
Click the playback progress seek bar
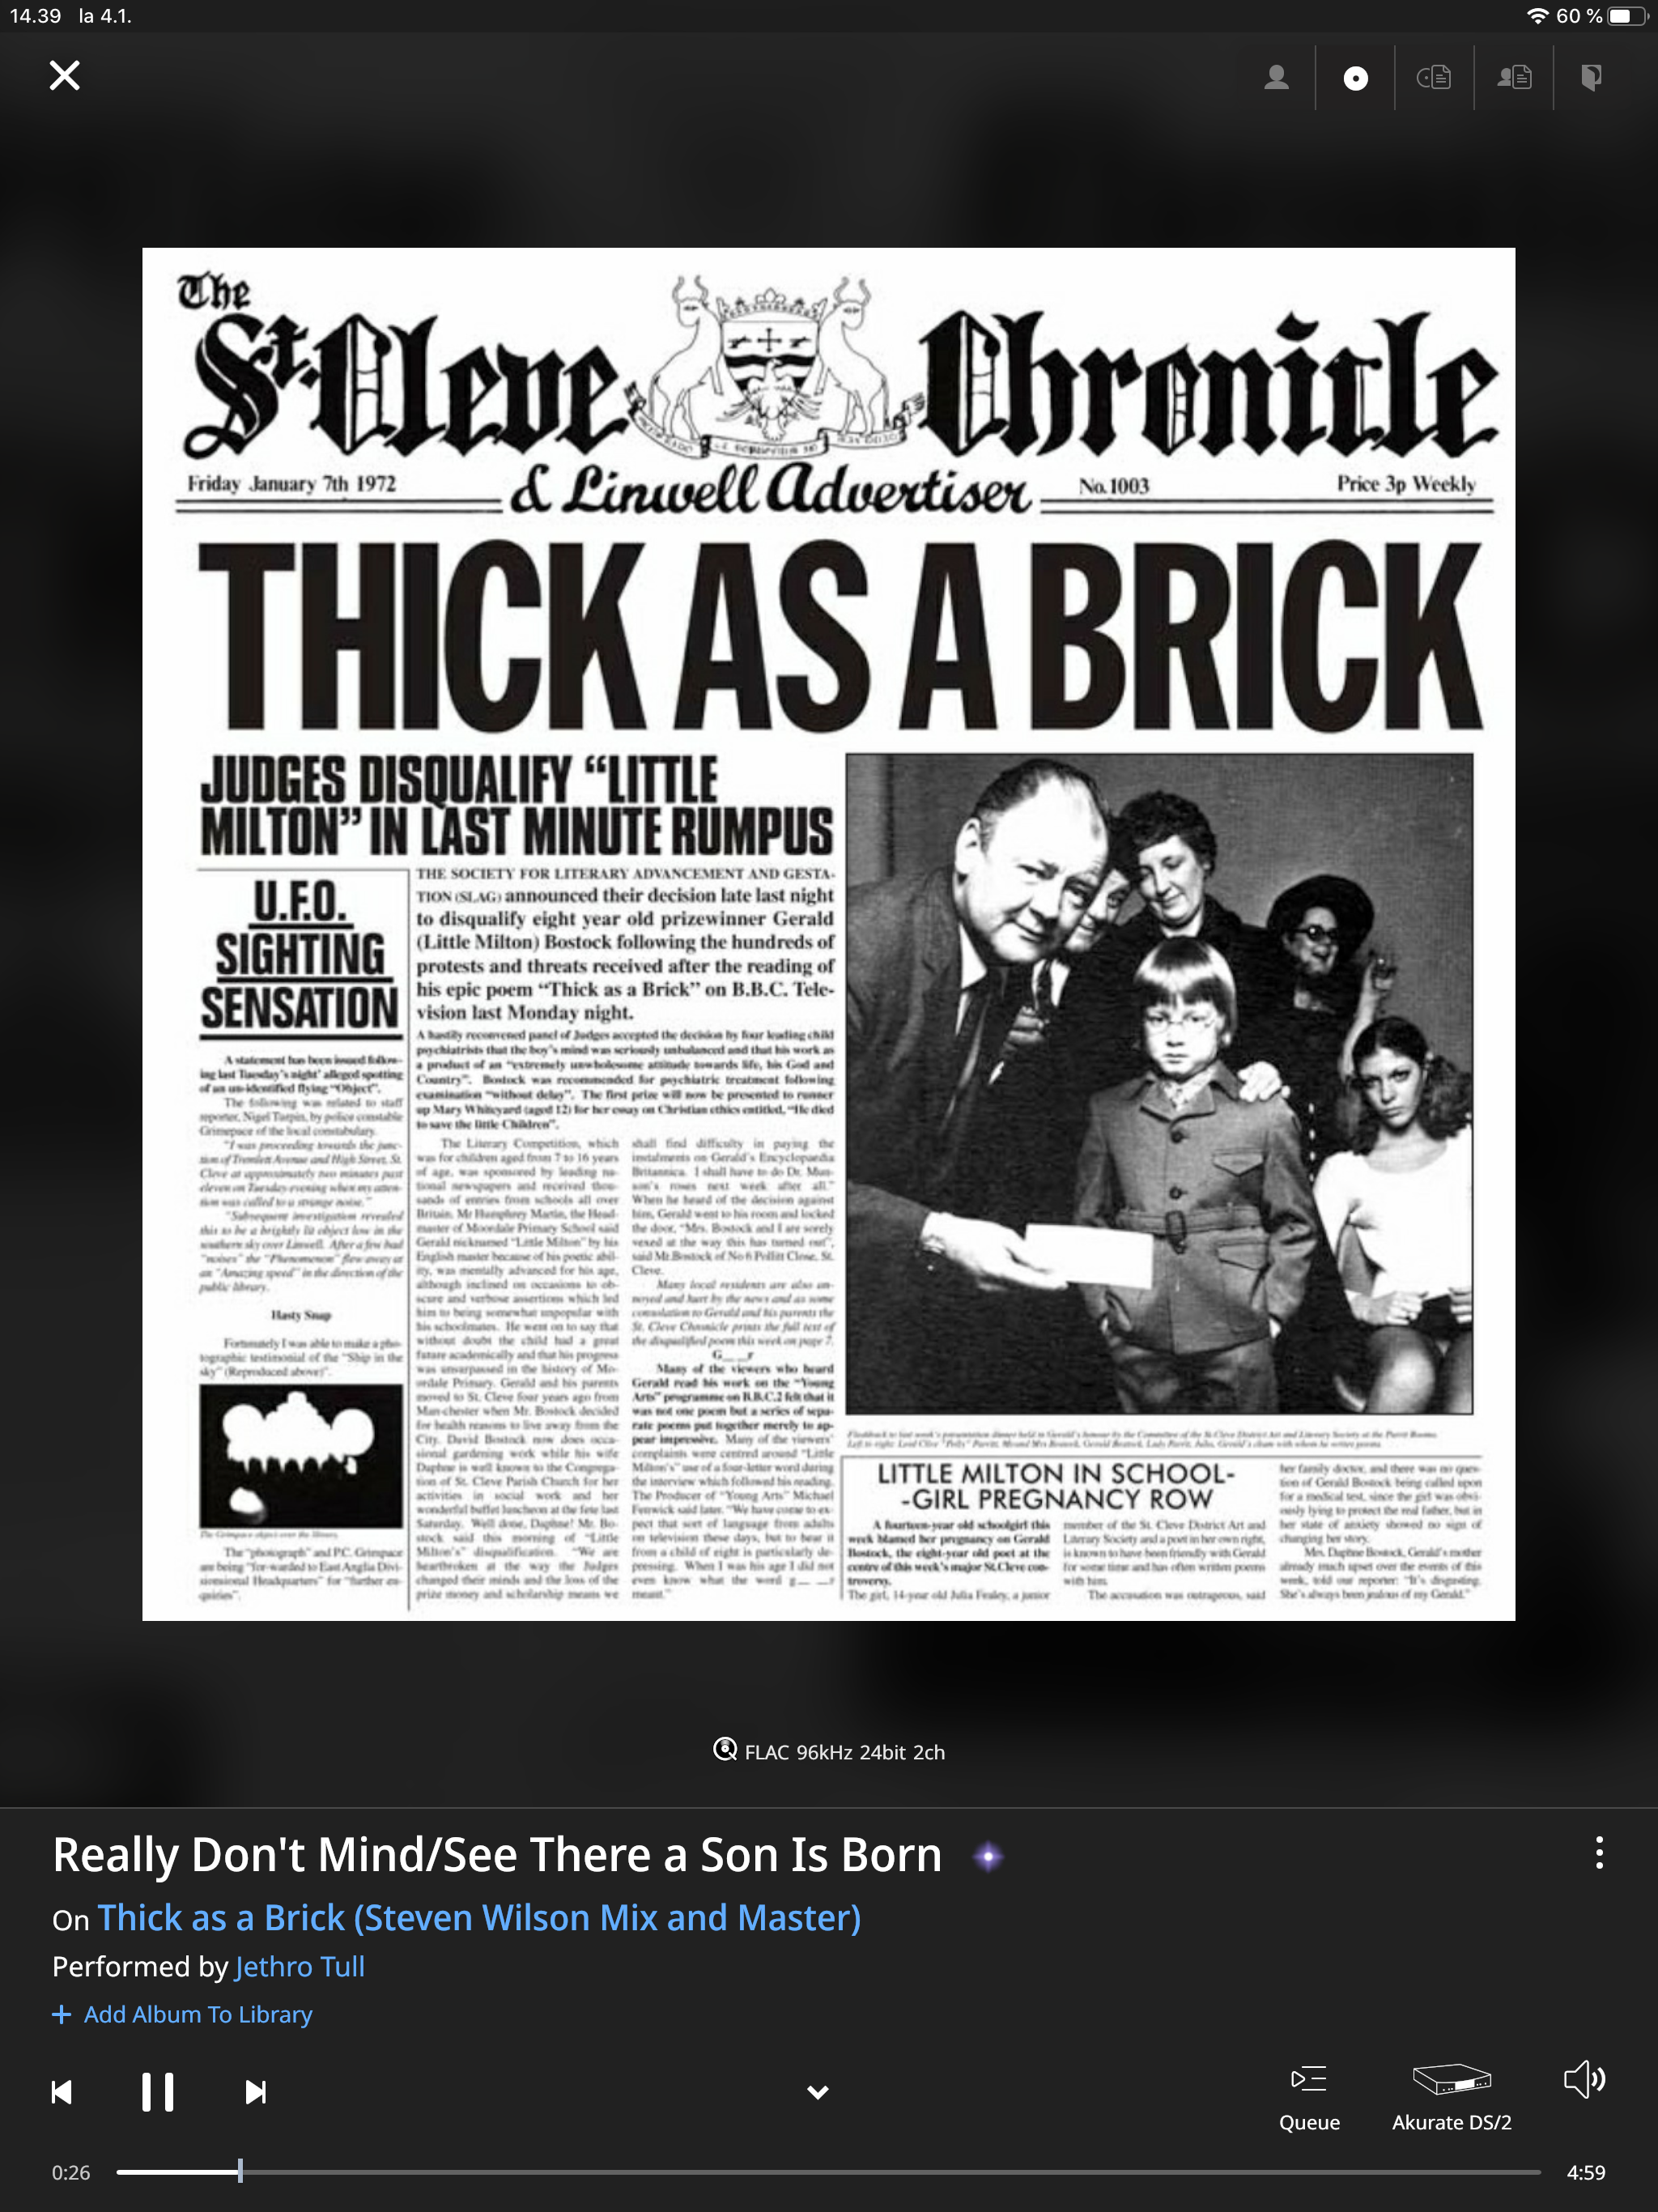pyautogui.click(x=828, y=2172)
